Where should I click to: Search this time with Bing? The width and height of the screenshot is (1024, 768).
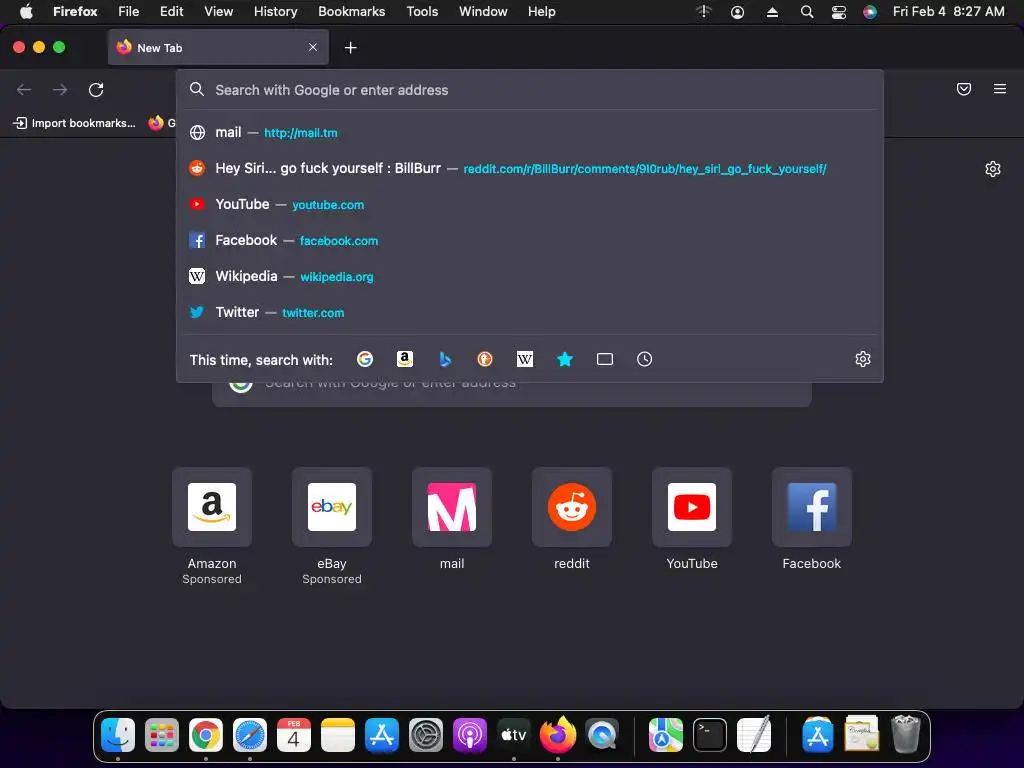pyautogui.click(x=445, y=359)
